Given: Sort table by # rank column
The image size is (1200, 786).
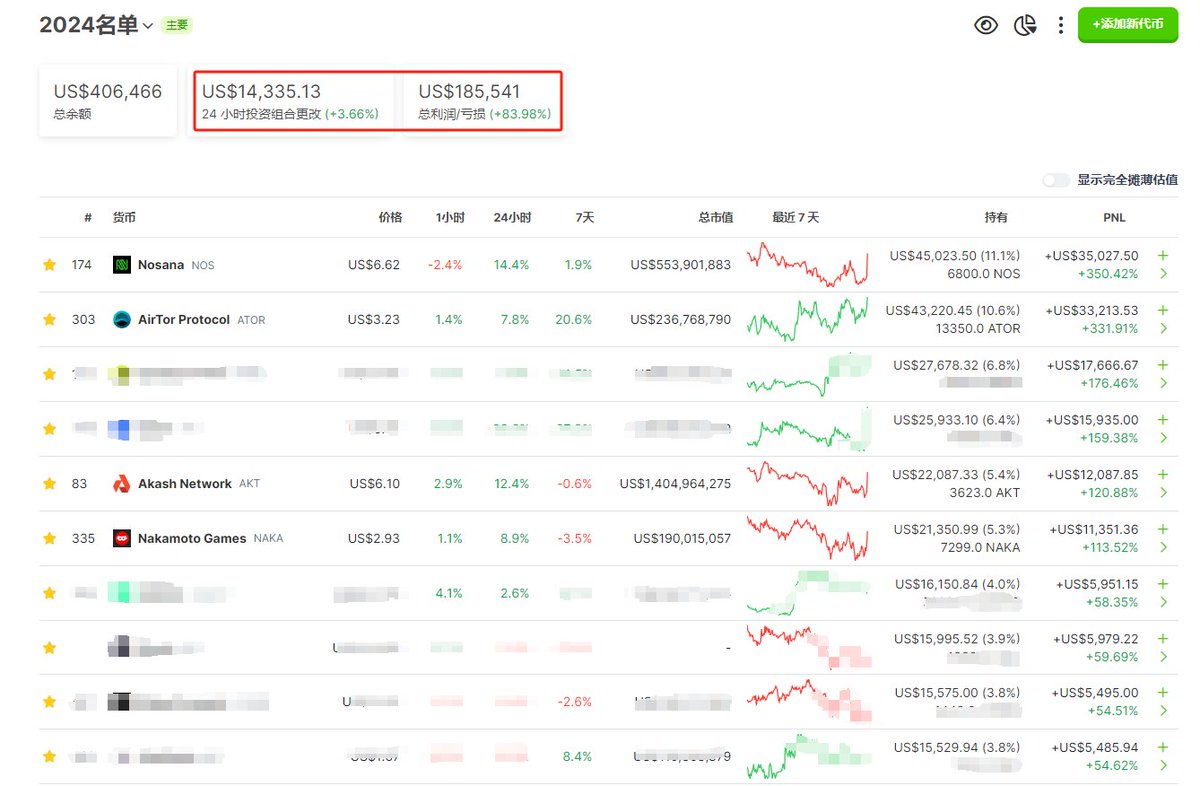Looking at the screenshot, I should coord(88,217).
